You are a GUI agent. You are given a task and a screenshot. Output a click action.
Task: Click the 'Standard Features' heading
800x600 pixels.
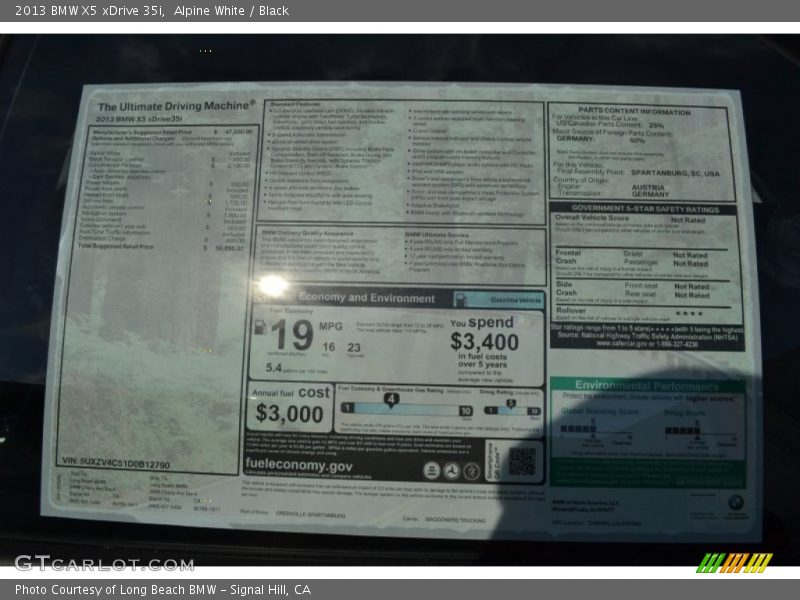pos(295,104)
